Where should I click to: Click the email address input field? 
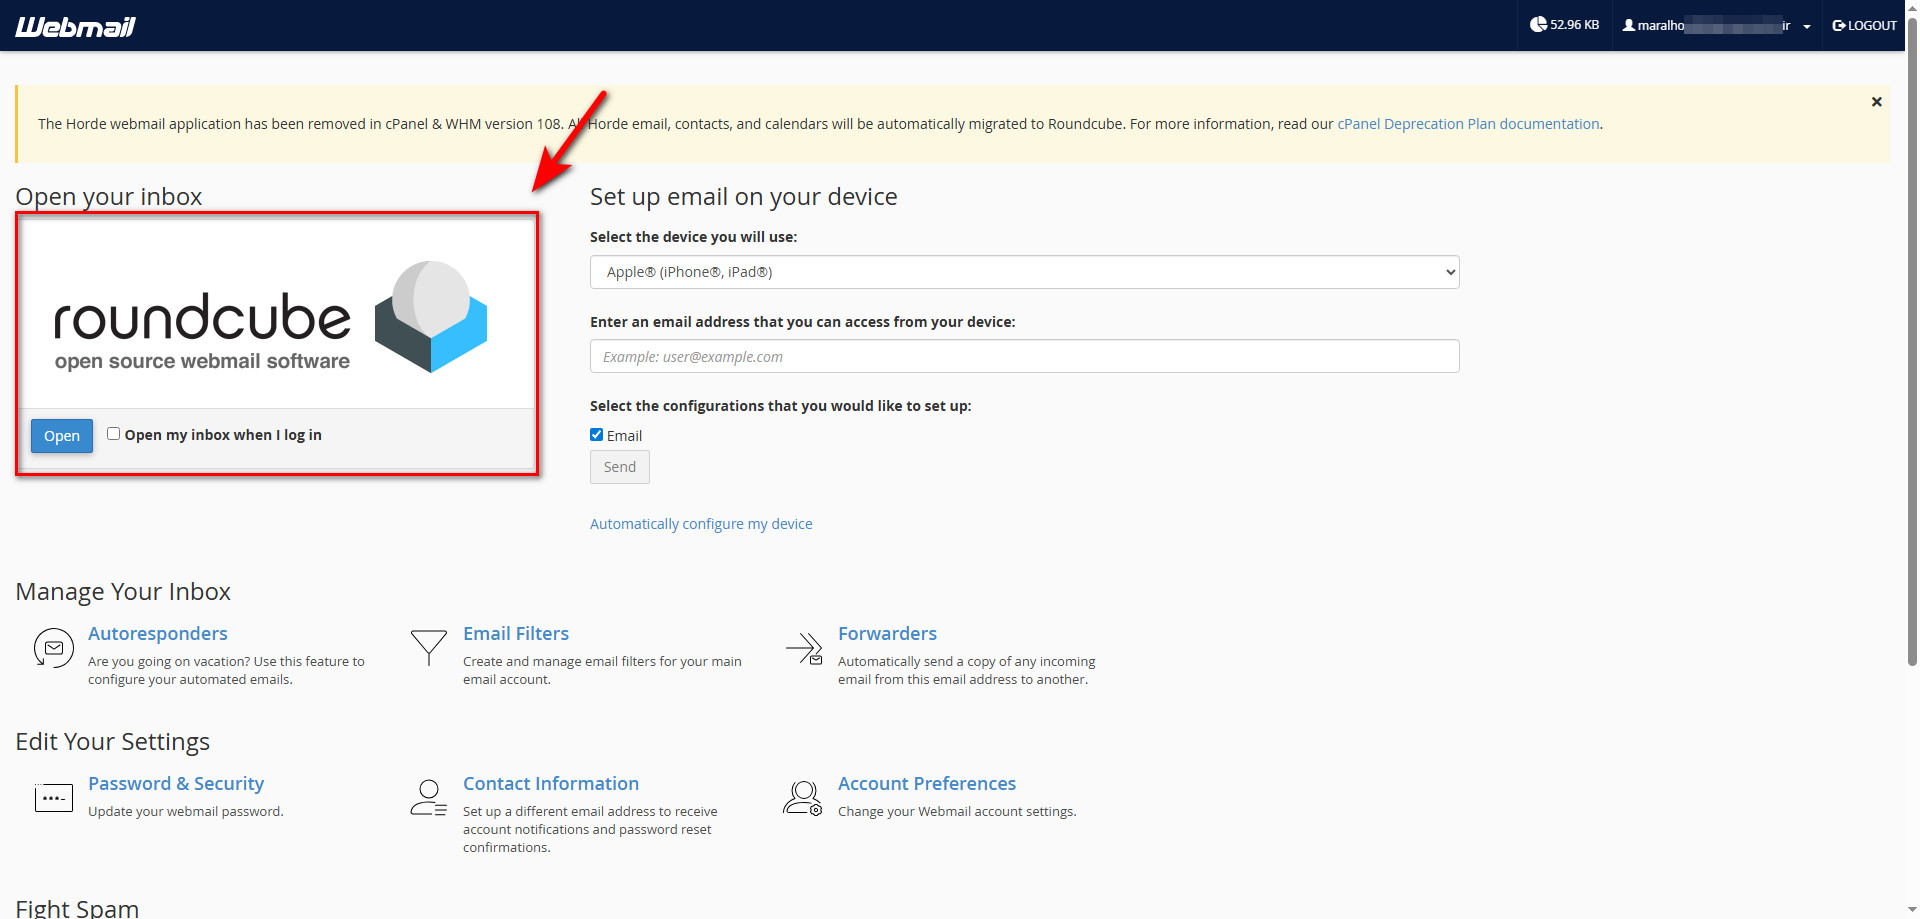(x=1024, y=357)
